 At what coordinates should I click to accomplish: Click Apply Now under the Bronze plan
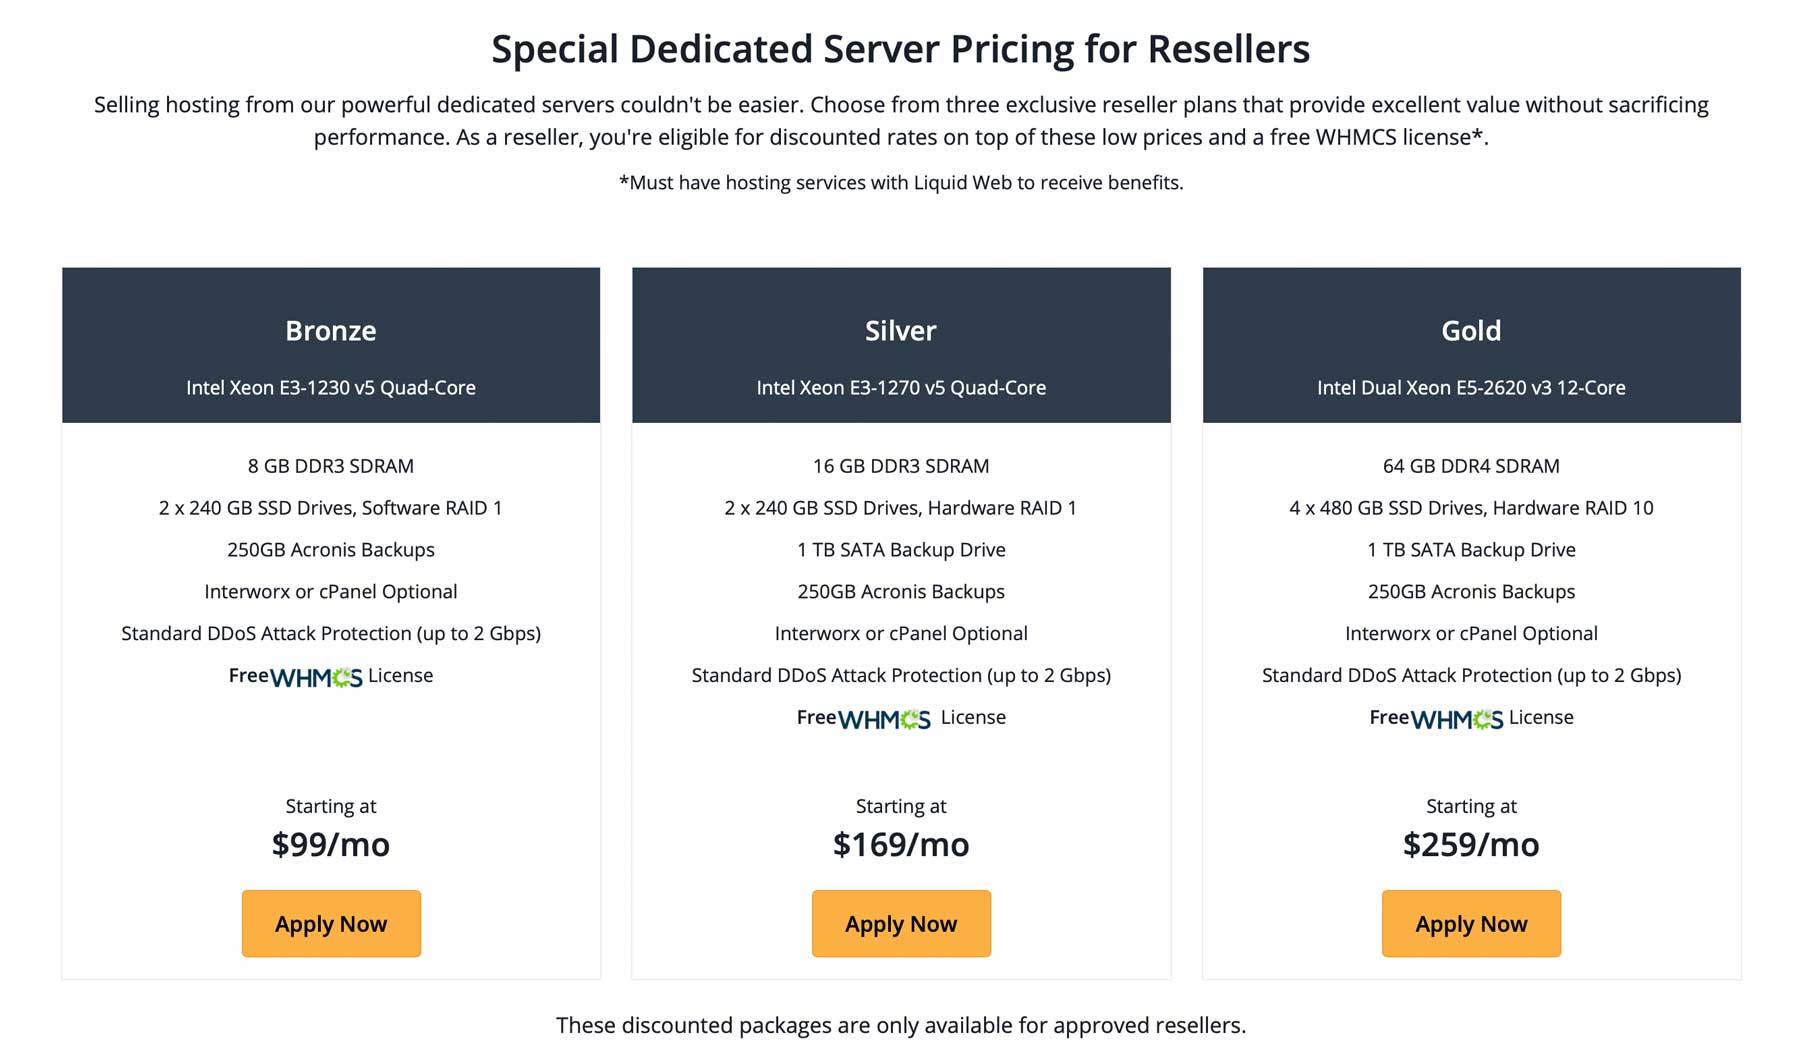pyautogui.click(x=331, y=923)
